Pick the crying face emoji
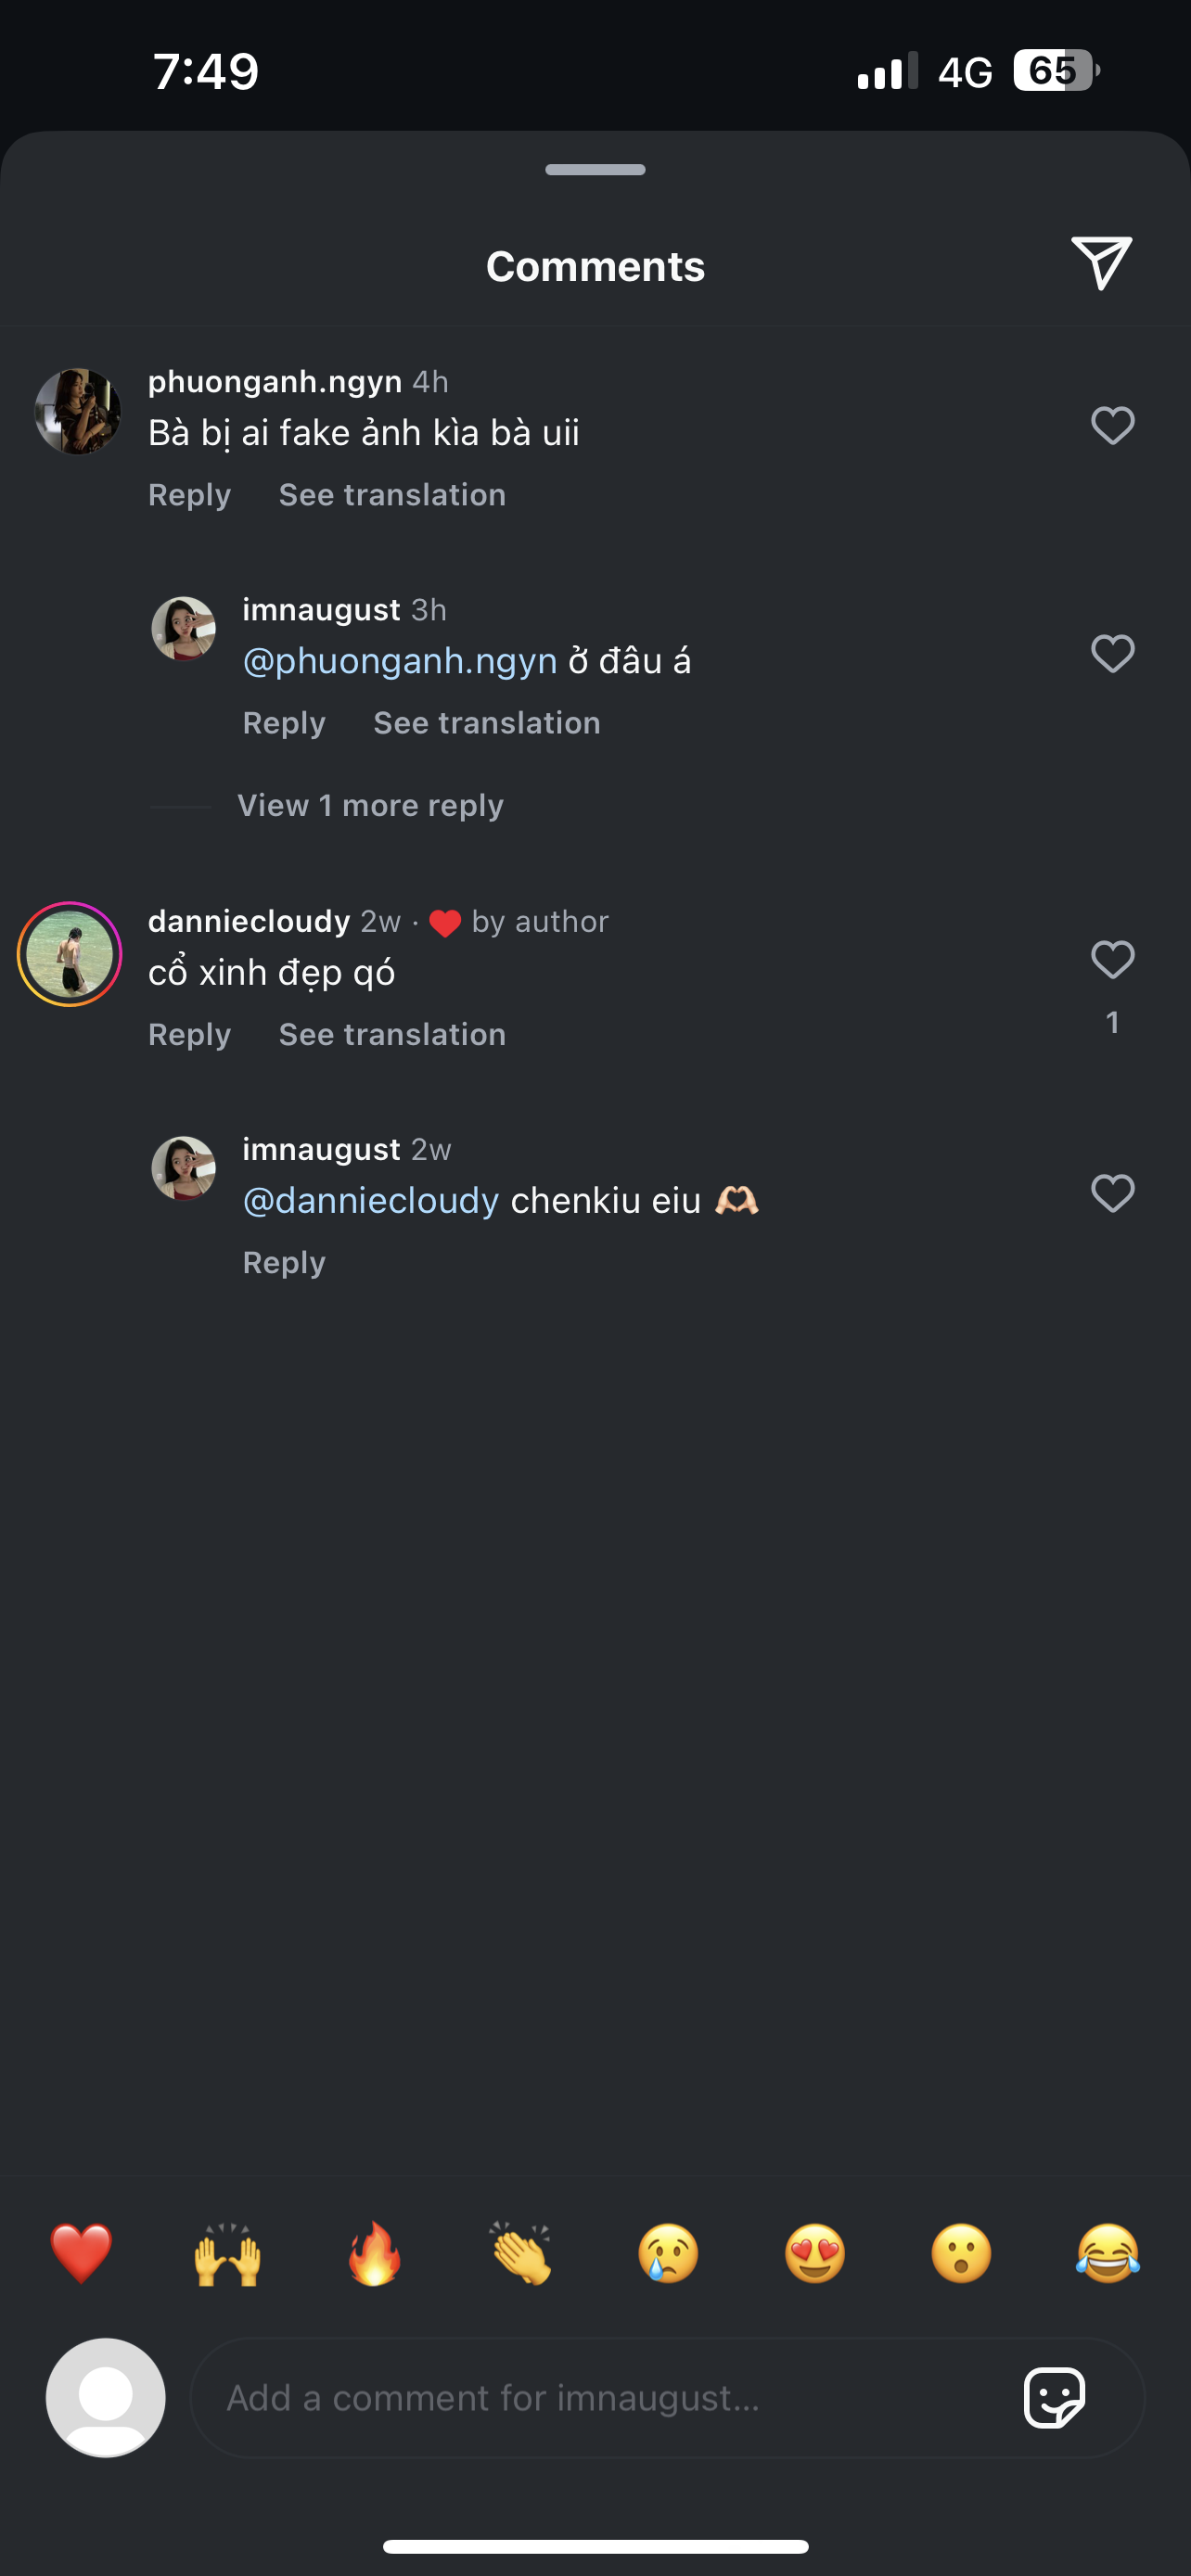 click(668, 2254)
